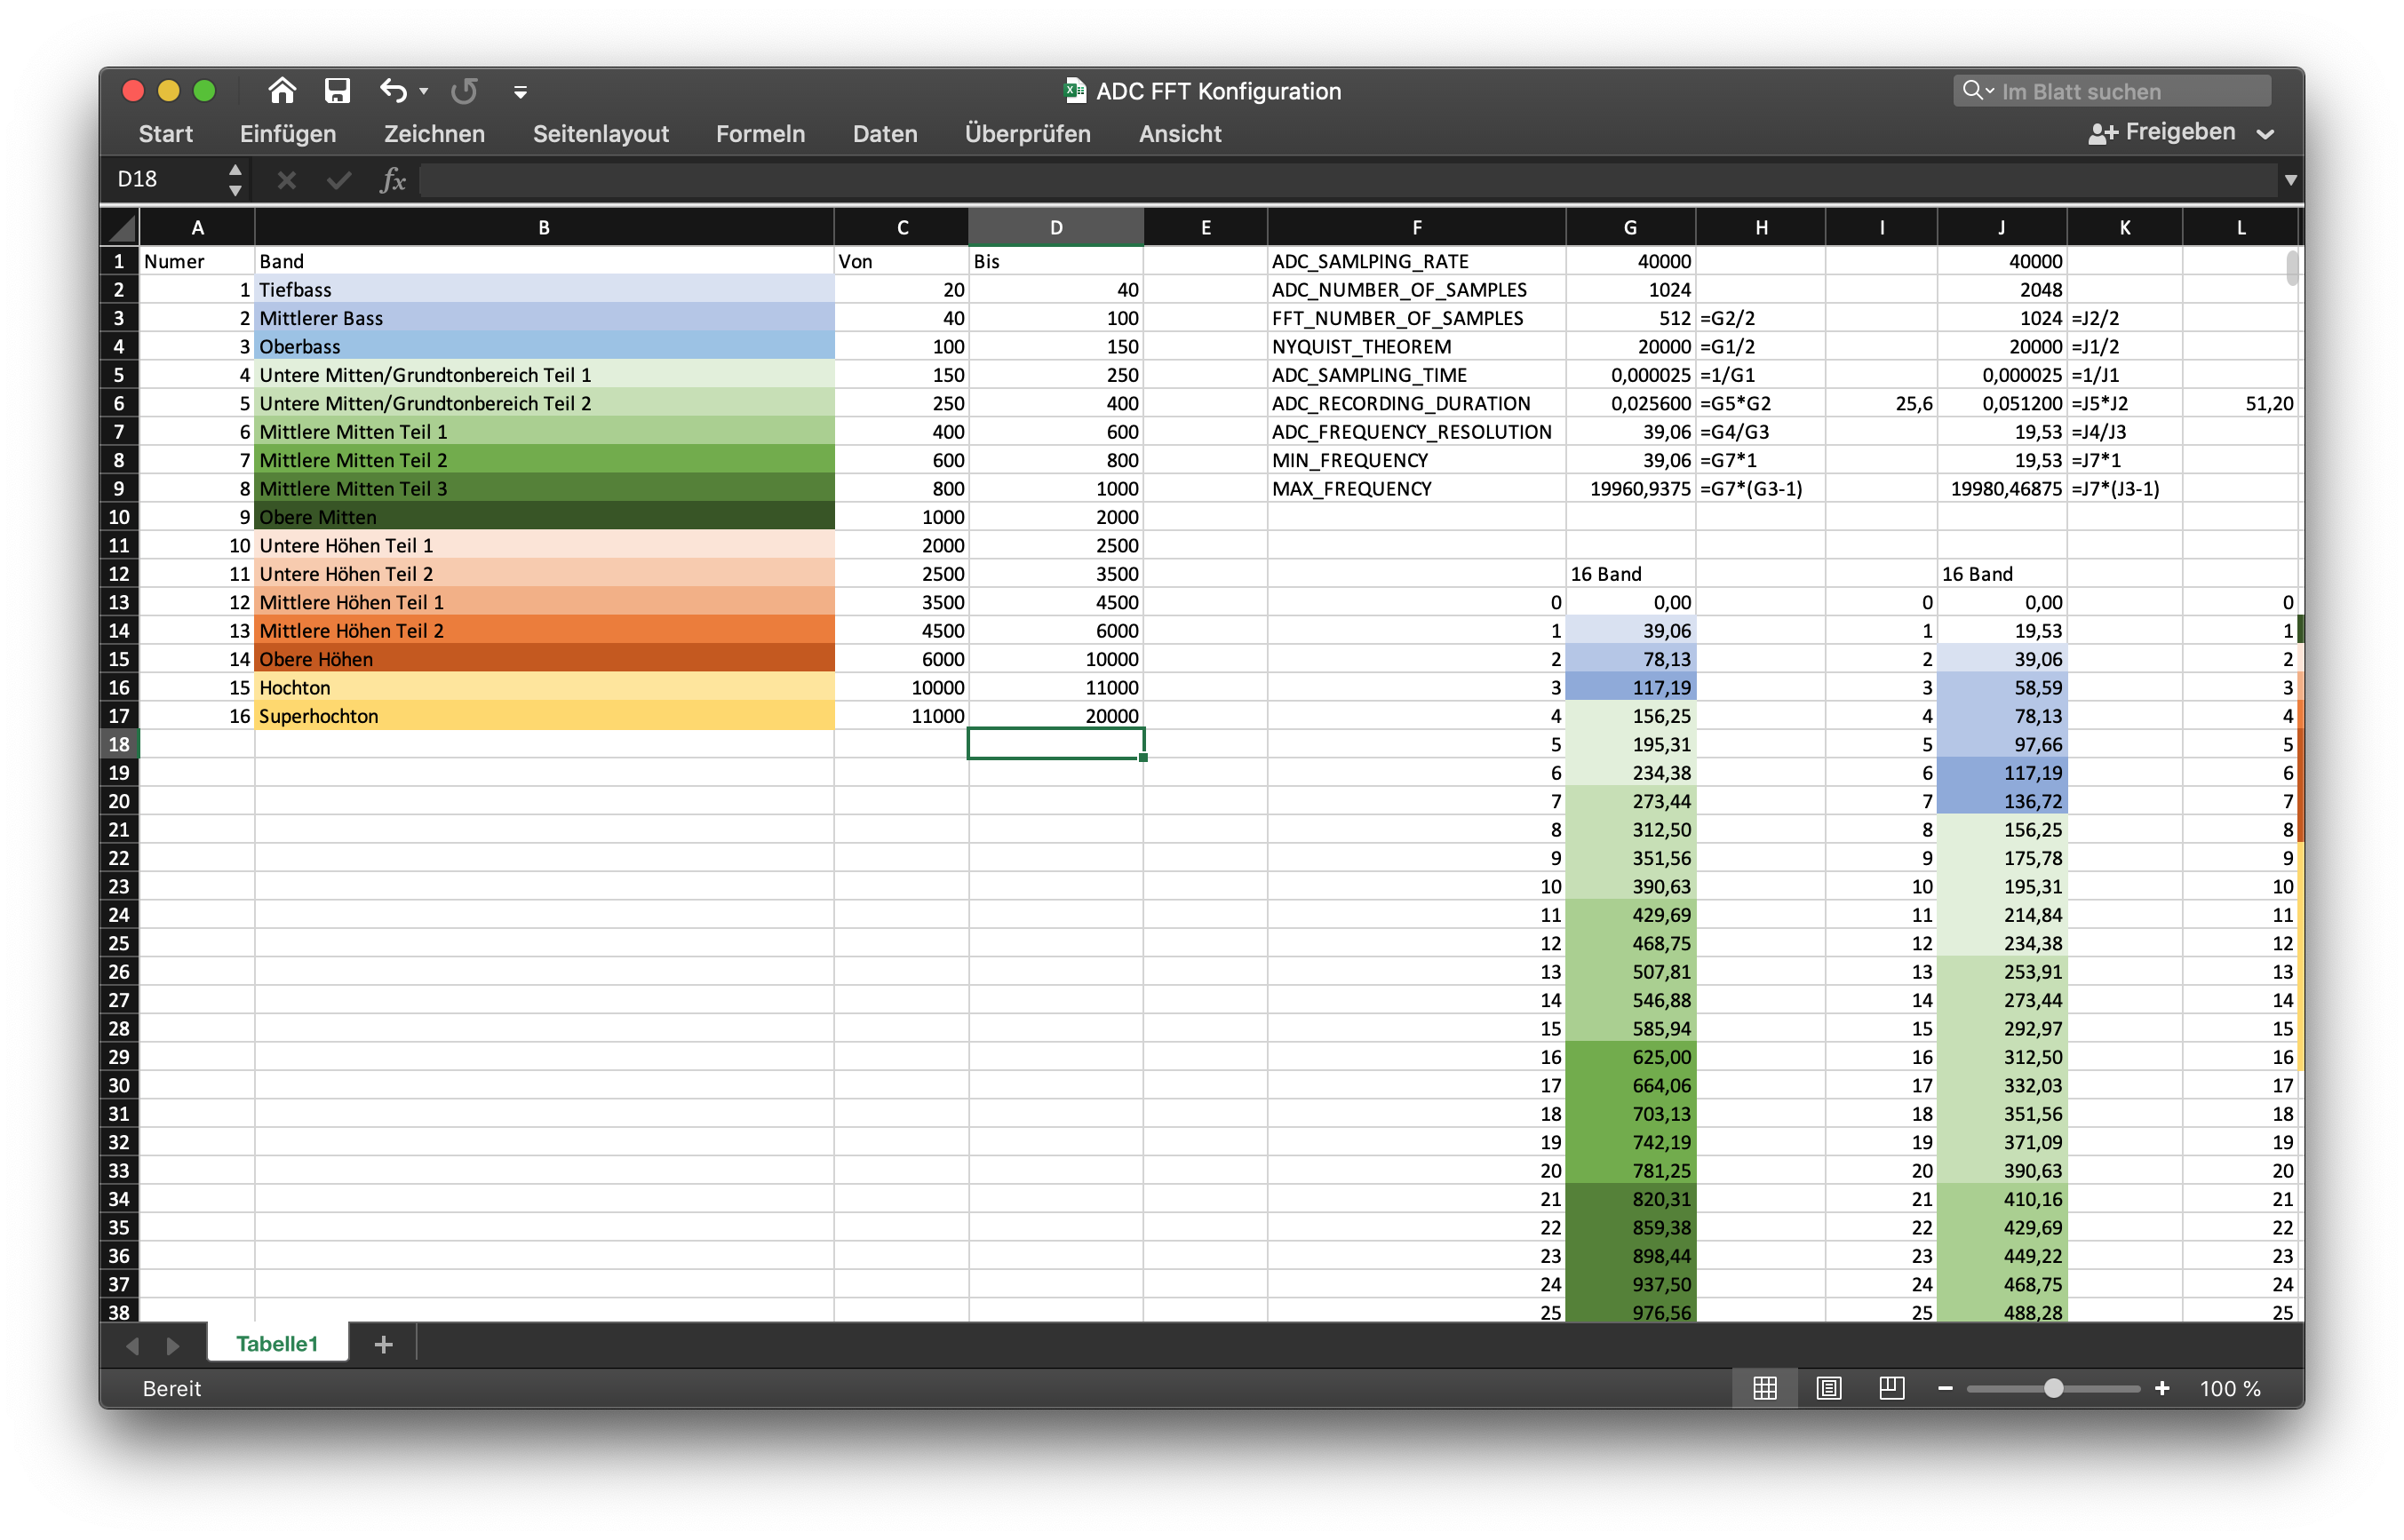Viewport: 2404px width, 1540px height.
Task: Click the zoom out minus button
Action: pyautogui.click(x=1945, y=1388)
